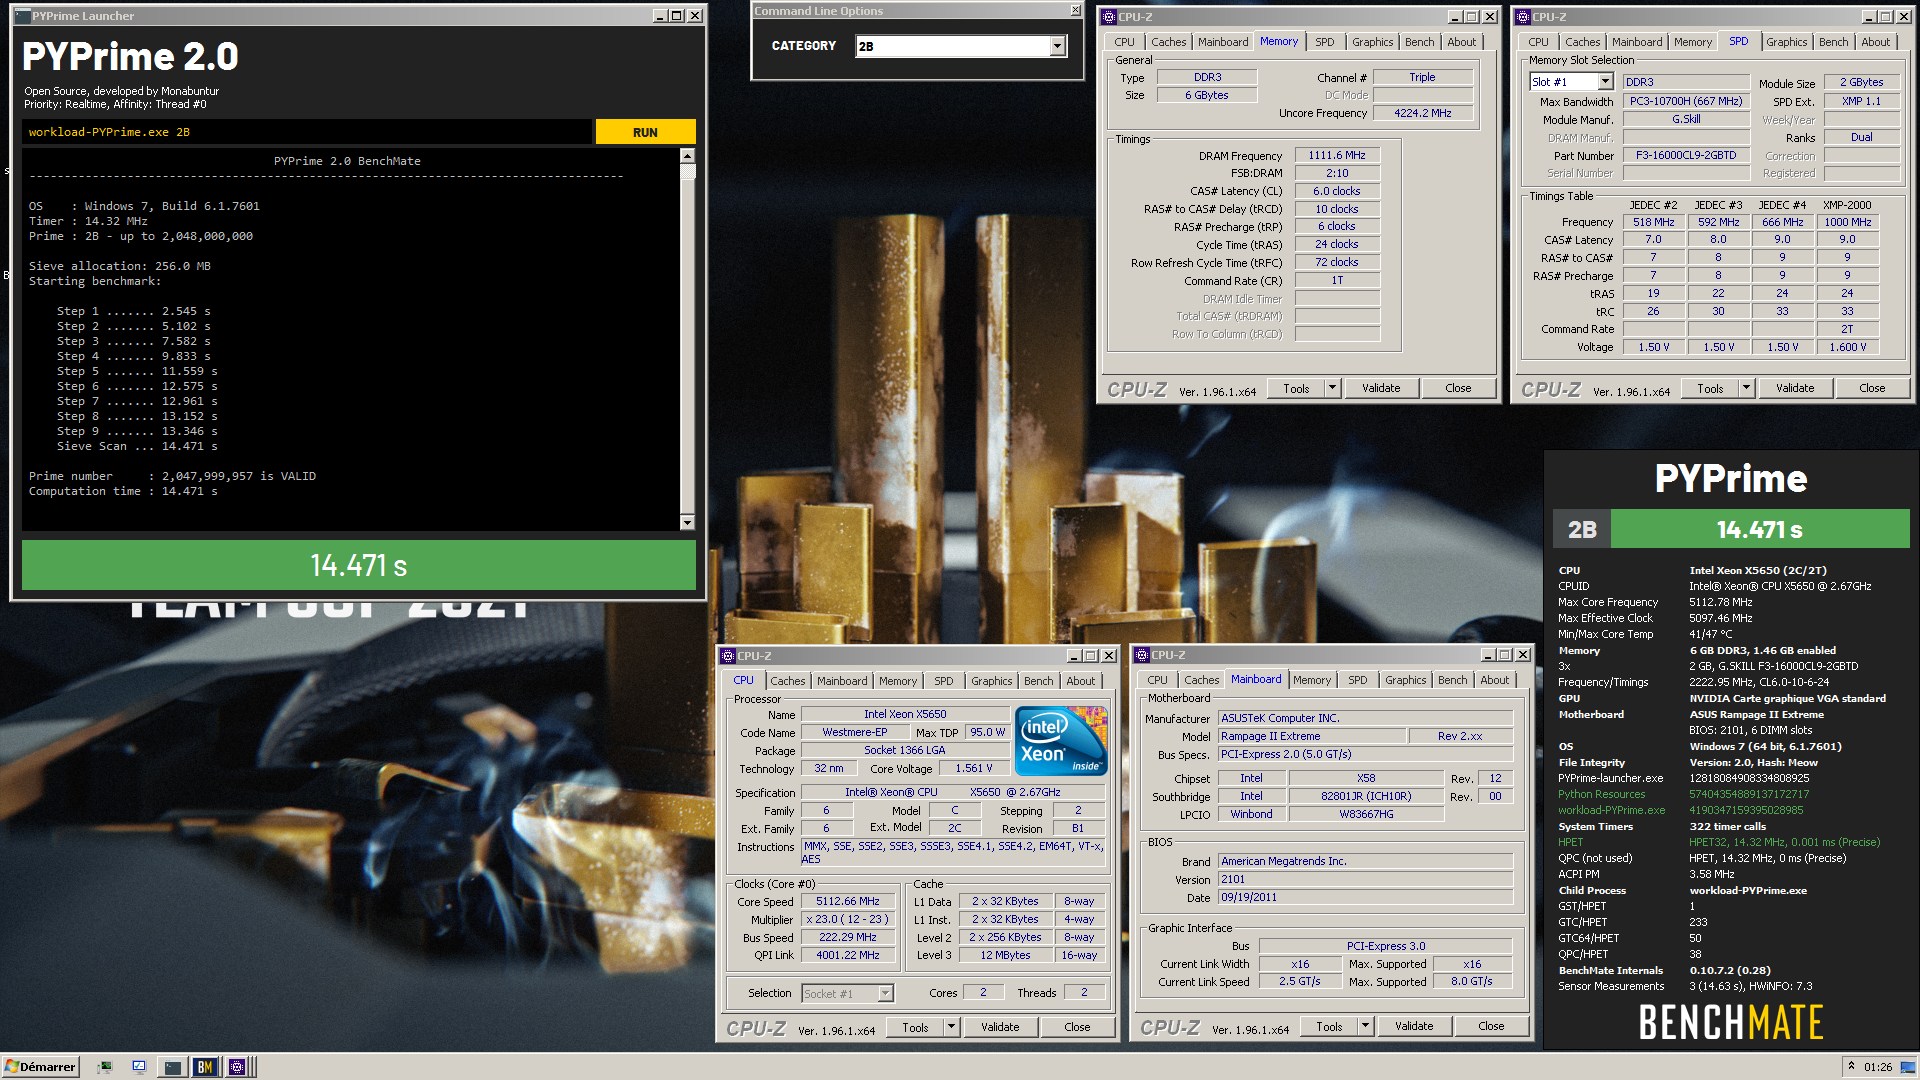Expand hidden tray icons chevron
This screenshot has width=1920, height=1080.
(x=1851, y=1067)
